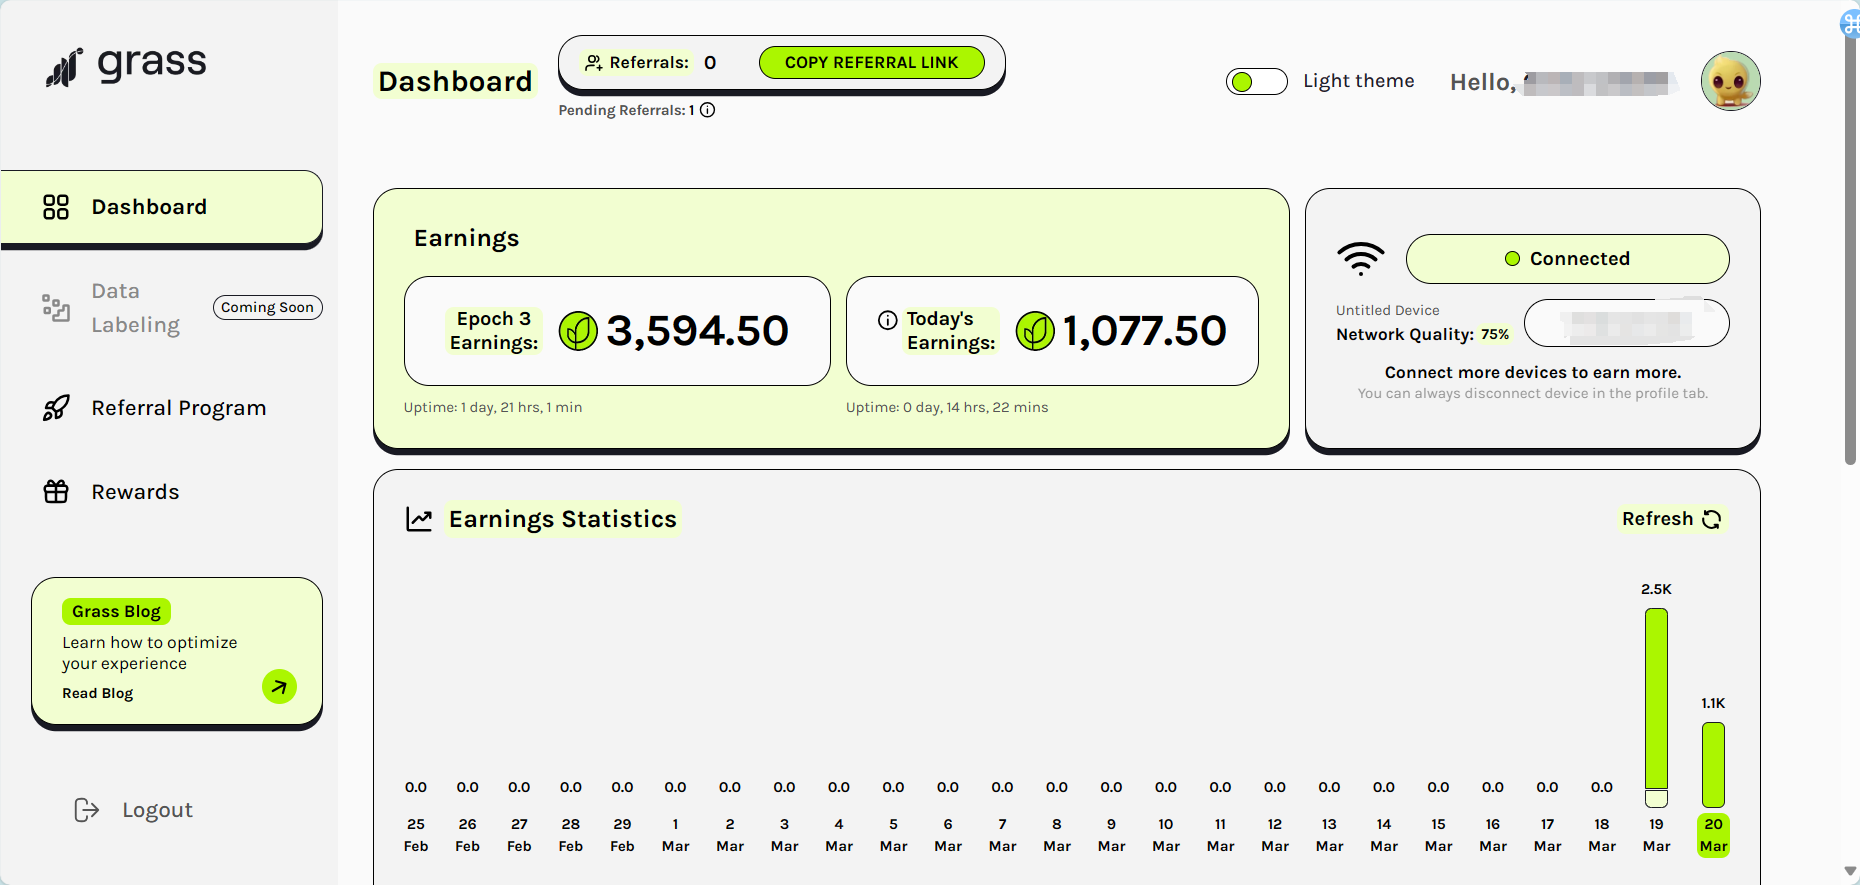
Task: Click the browser extension icon at top-right corner
Action: coord(1851,24)
